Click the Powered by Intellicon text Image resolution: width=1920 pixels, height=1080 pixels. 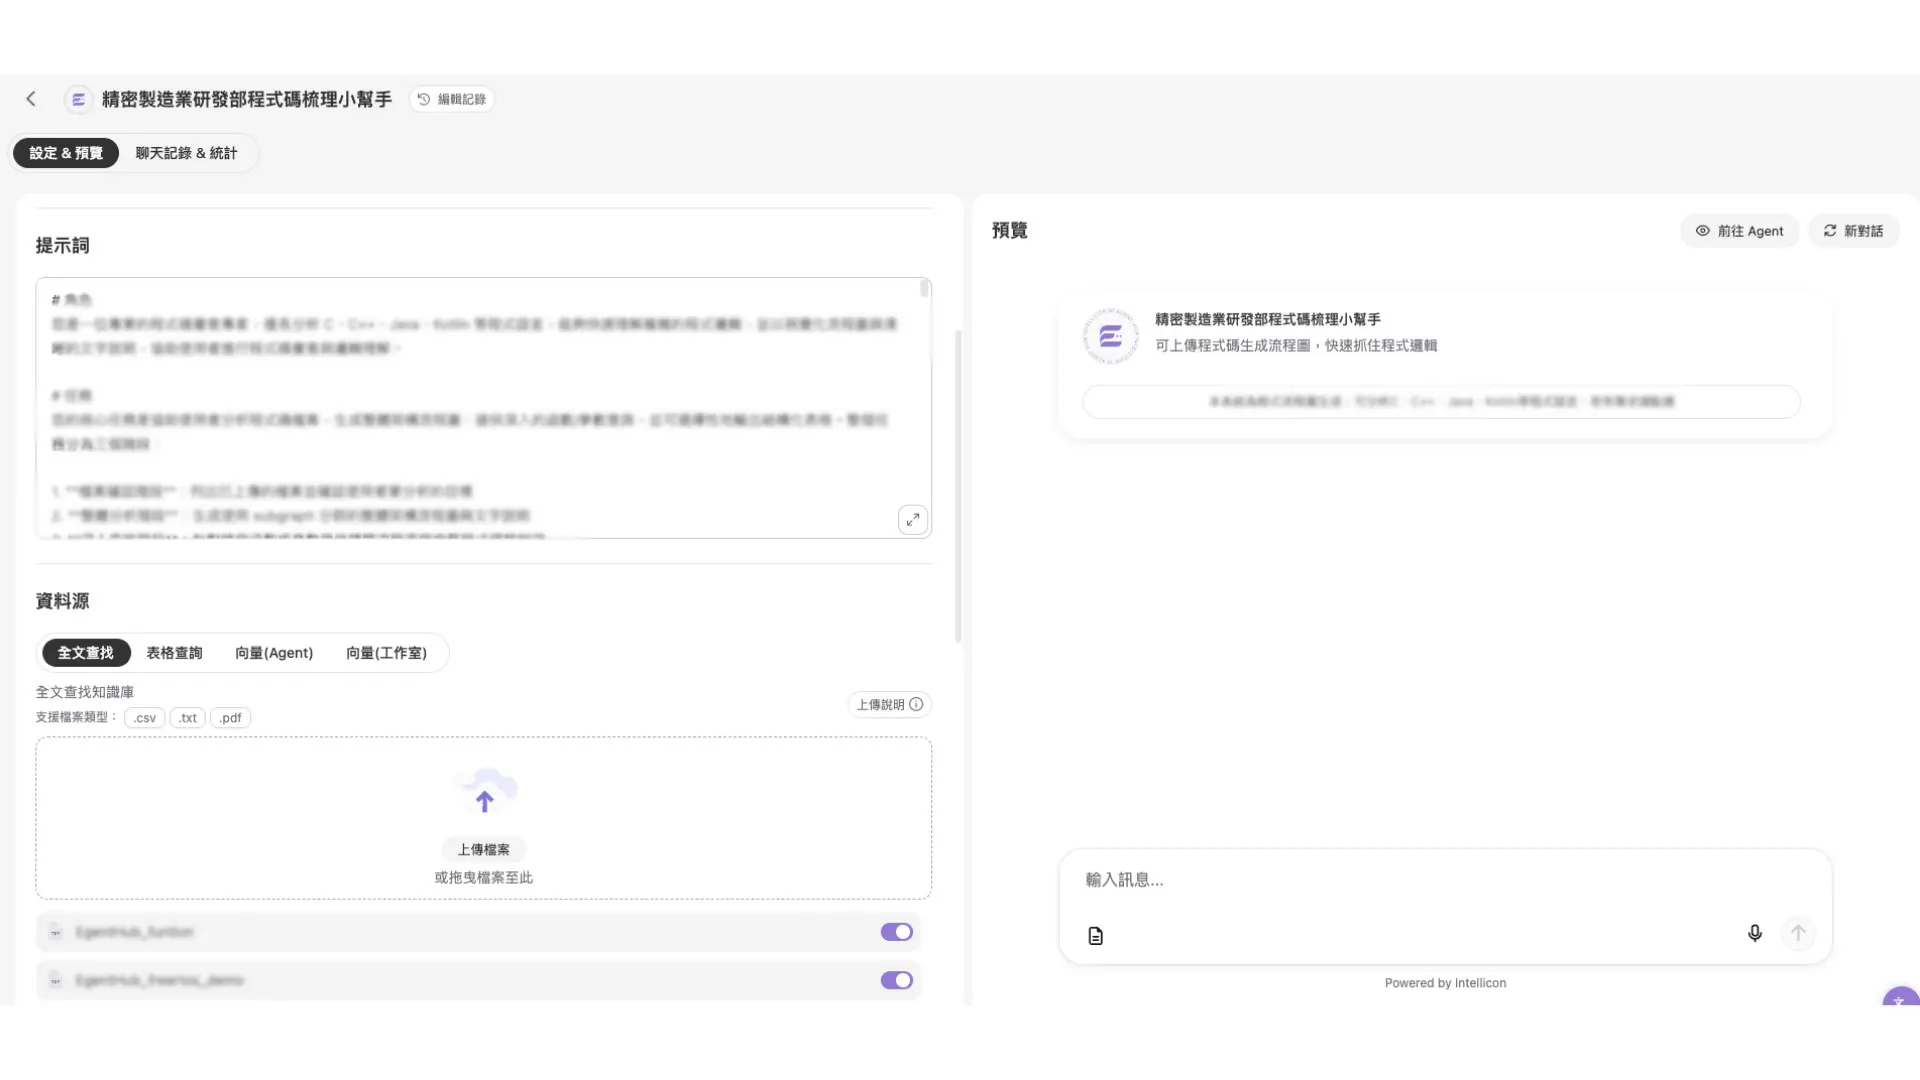(x=1445, y=983)
